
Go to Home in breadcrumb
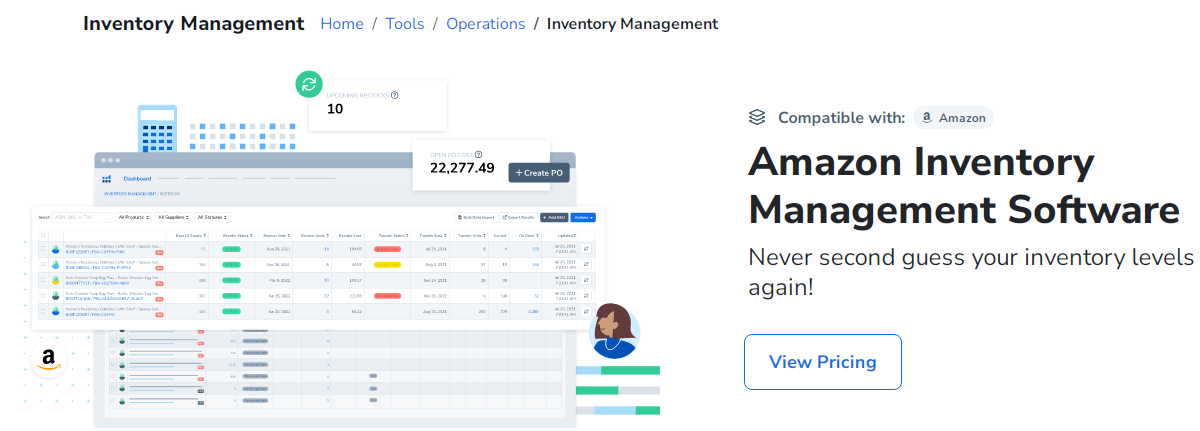pyautogui.click(x=342, y=23)
